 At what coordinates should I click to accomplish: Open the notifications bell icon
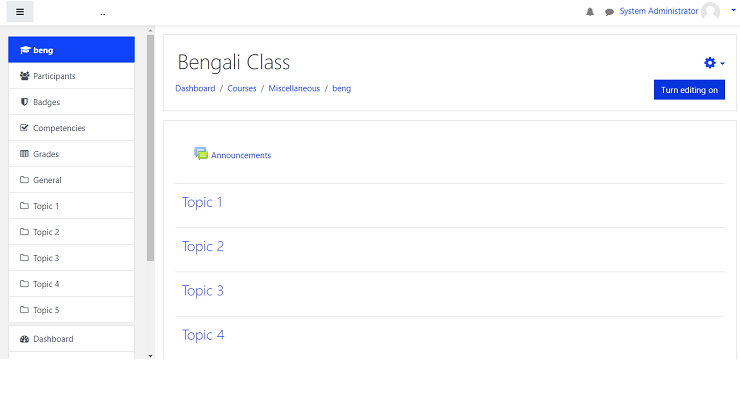590,12
